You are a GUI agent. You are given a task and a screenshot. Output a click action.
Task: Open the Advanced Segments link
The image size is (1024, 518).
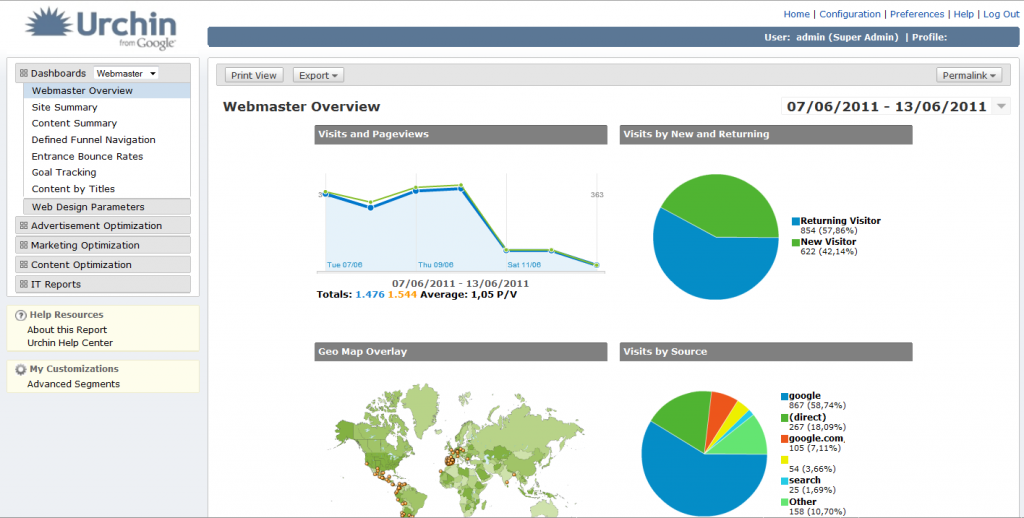(74, 384)
